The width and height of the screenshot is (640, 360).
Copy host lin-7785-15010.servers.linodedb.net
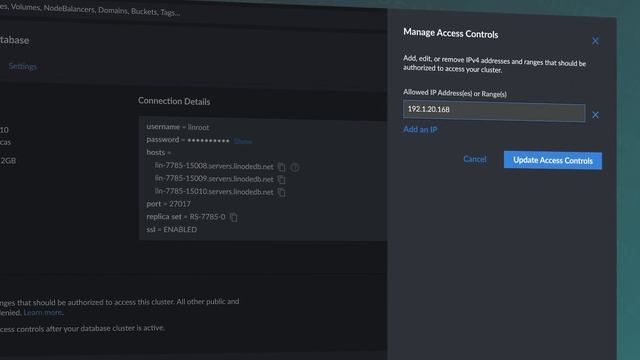pyautogui.click(x=281, y=192)
